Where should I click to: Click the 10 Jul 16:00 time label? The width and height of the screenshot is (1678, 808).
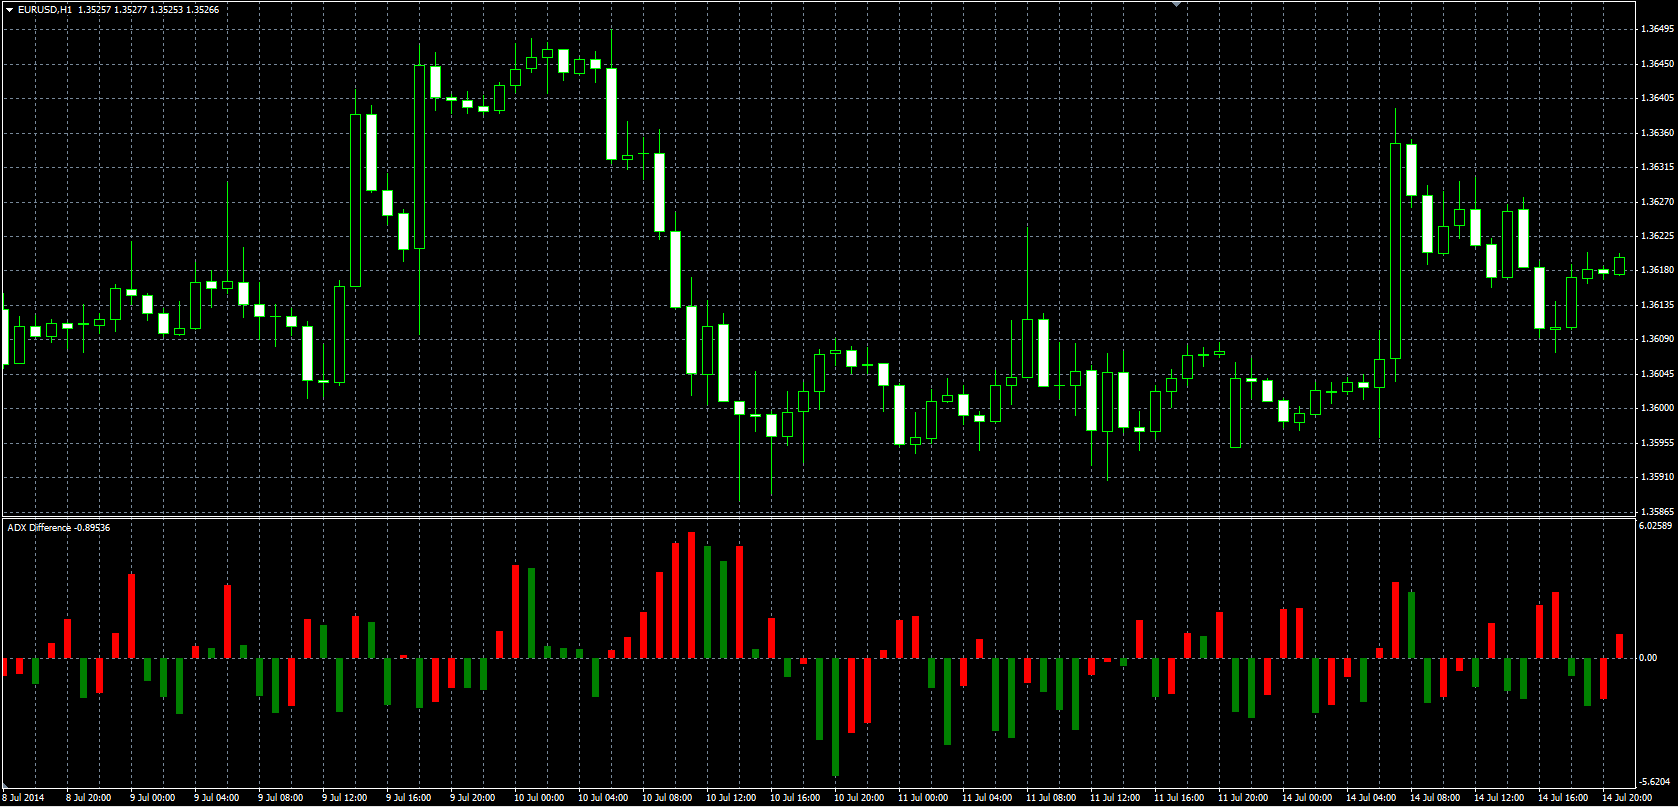point(795,798)
